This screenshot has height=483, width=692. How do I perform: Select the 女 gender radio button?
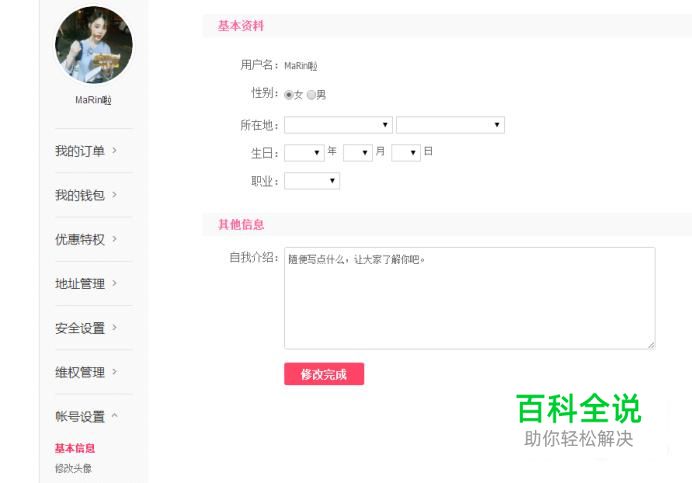(x=289, y=95)
